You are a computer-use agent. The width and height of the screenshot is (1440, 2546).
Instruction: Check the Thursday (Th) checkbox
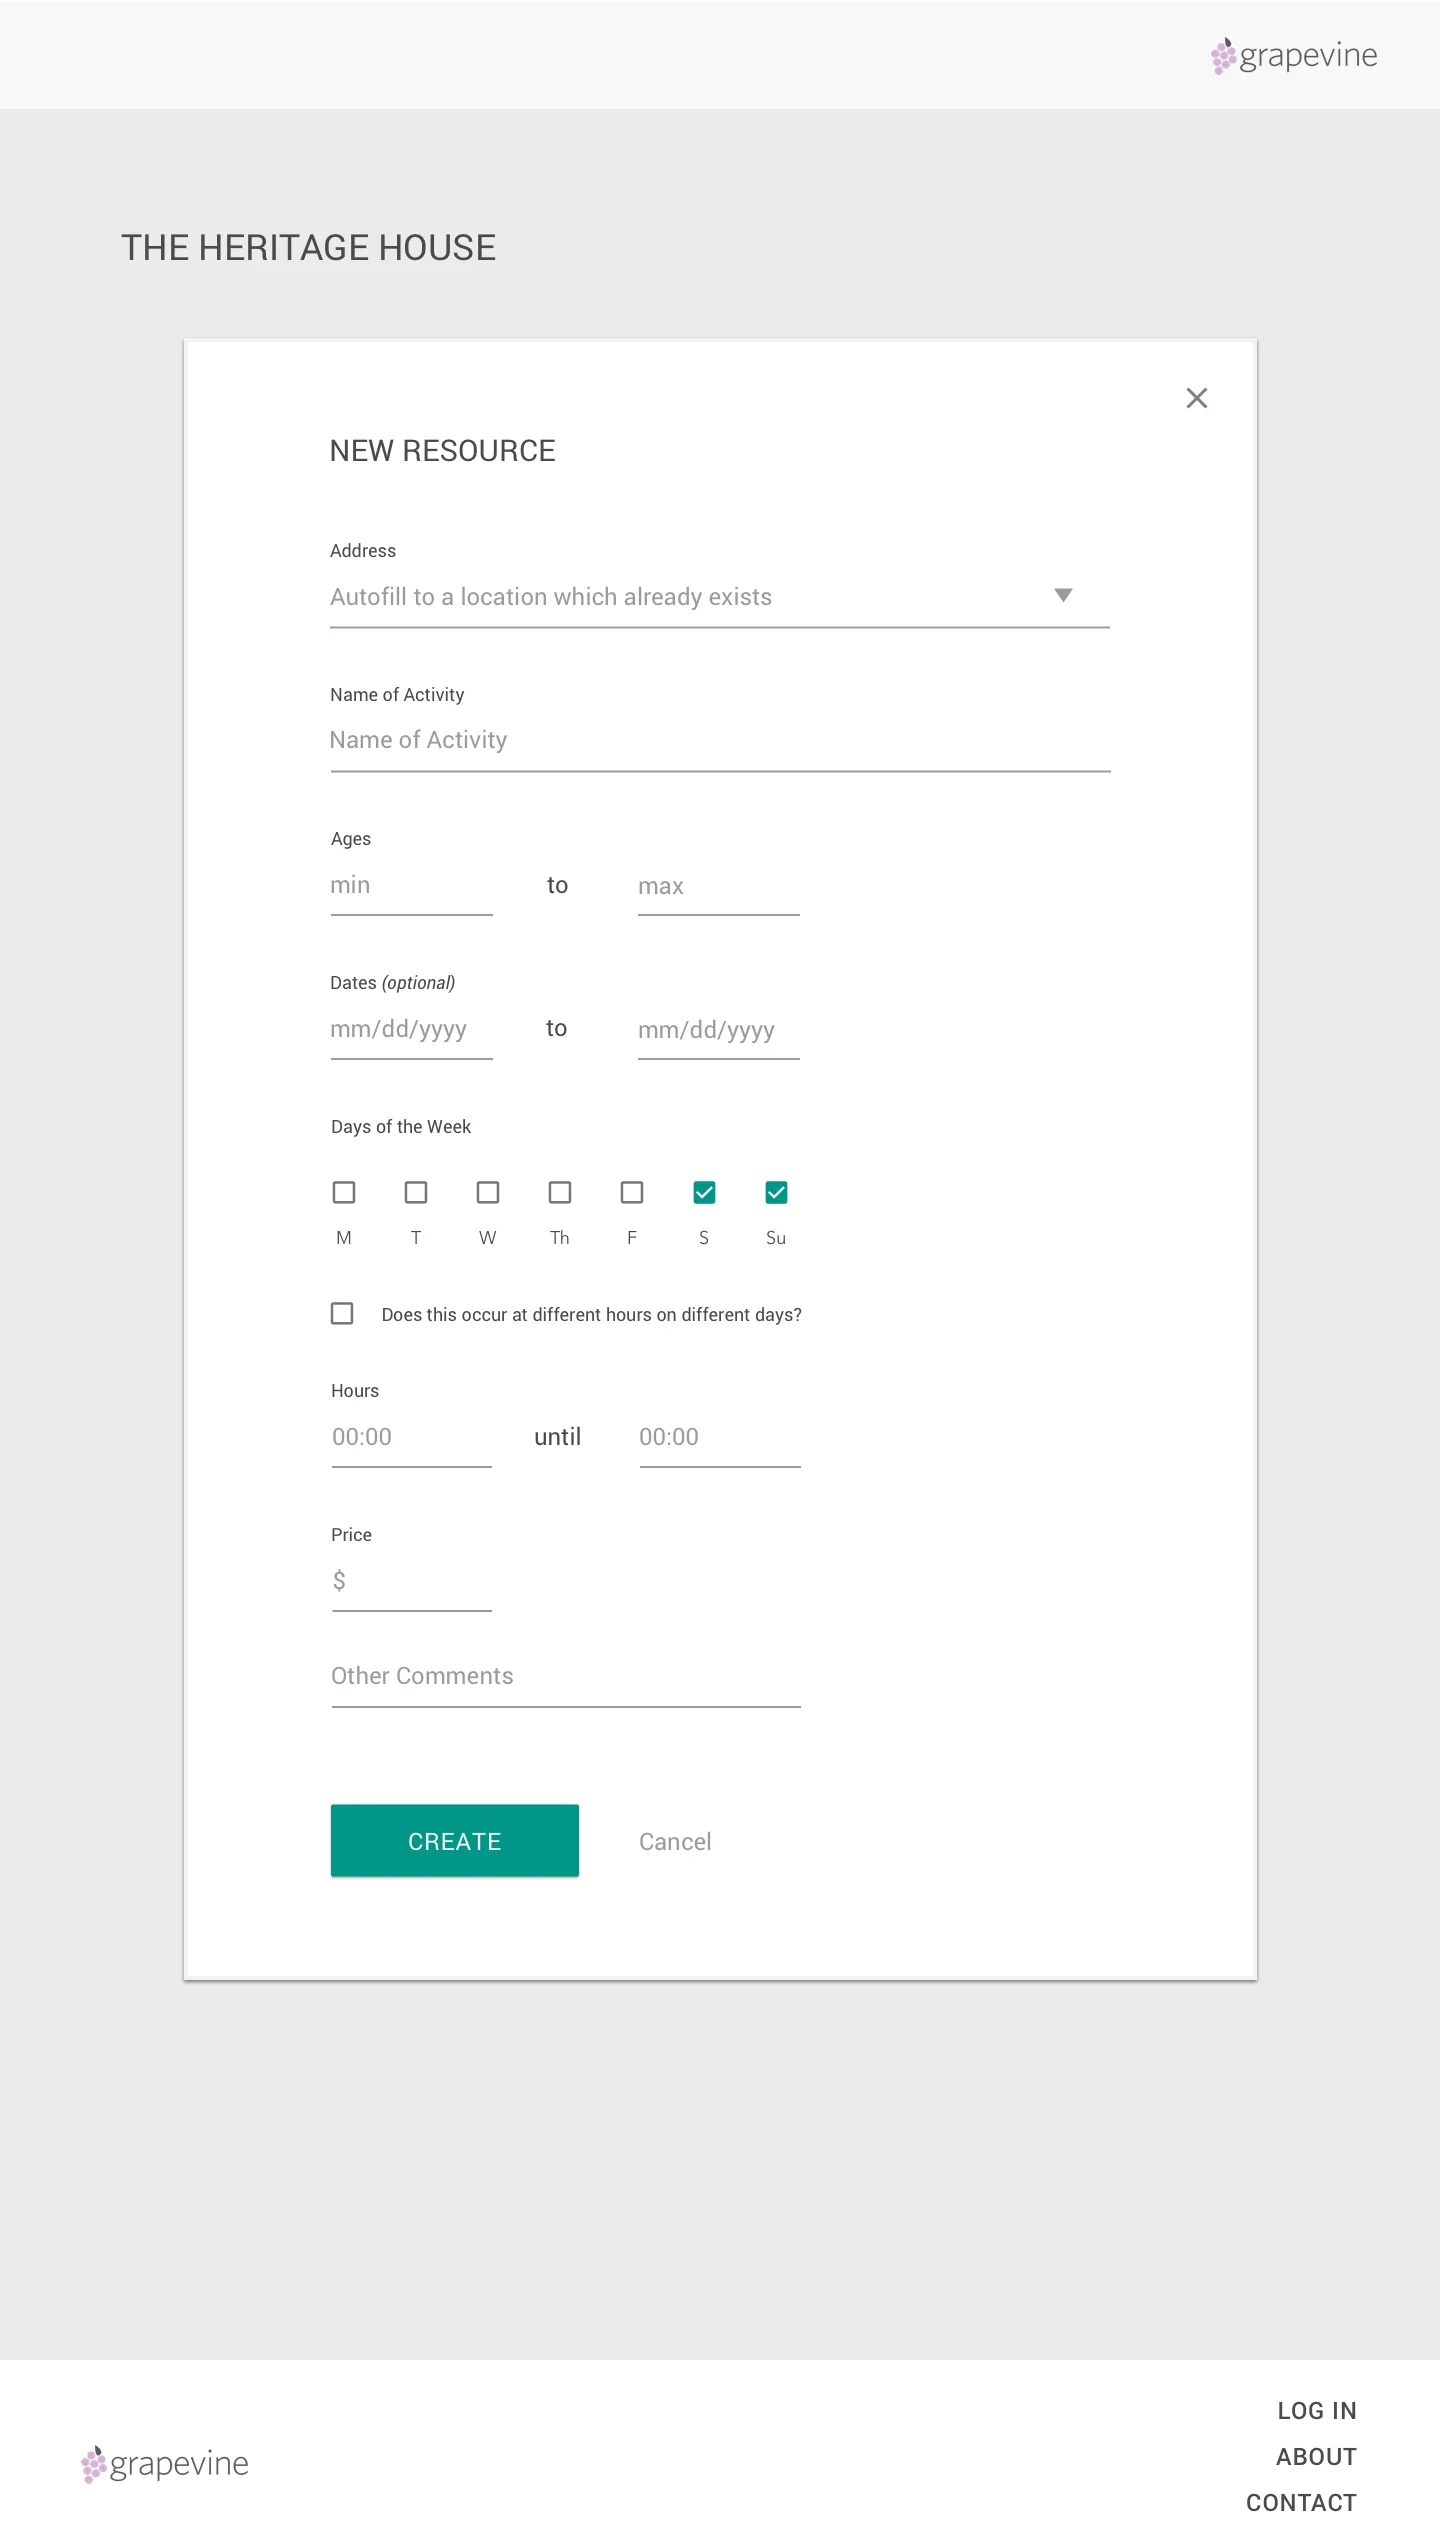click(x=560, y=1192)
